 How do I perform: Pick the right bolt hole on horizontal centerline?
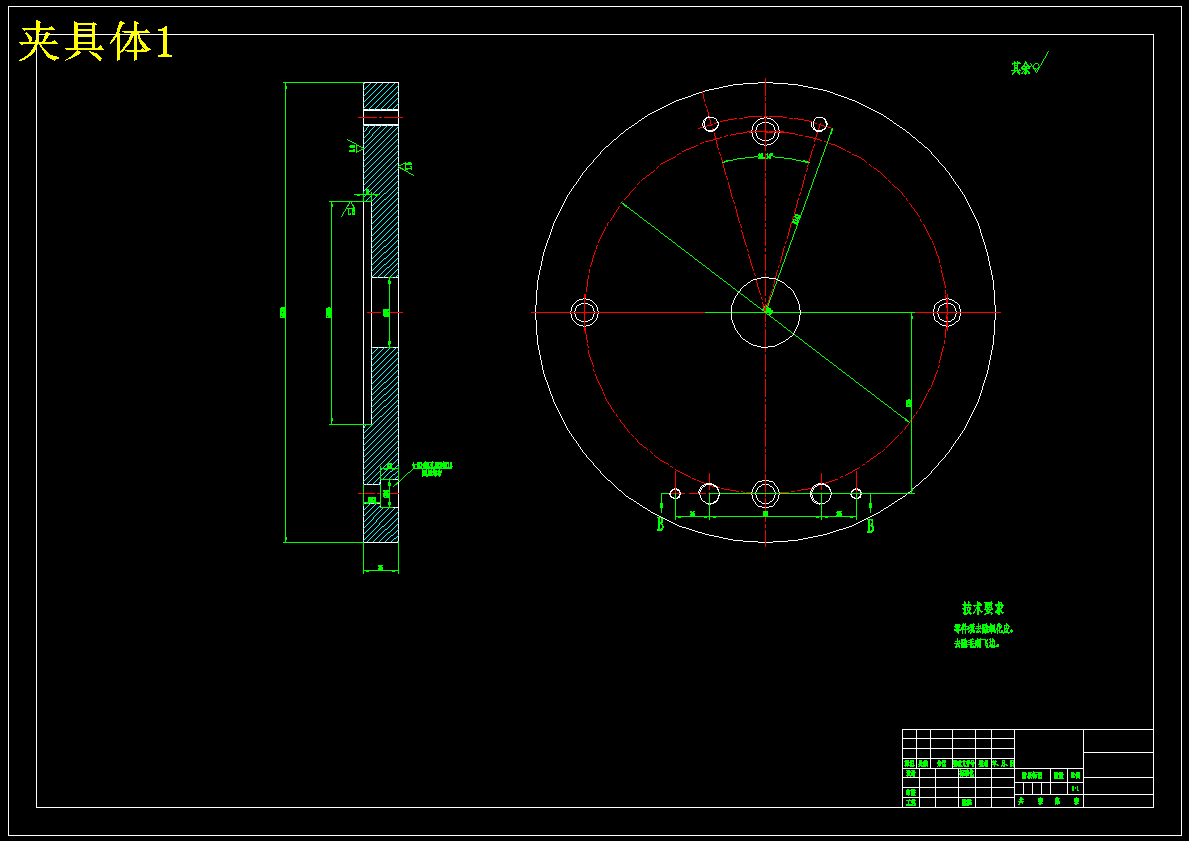coord(946,312)
